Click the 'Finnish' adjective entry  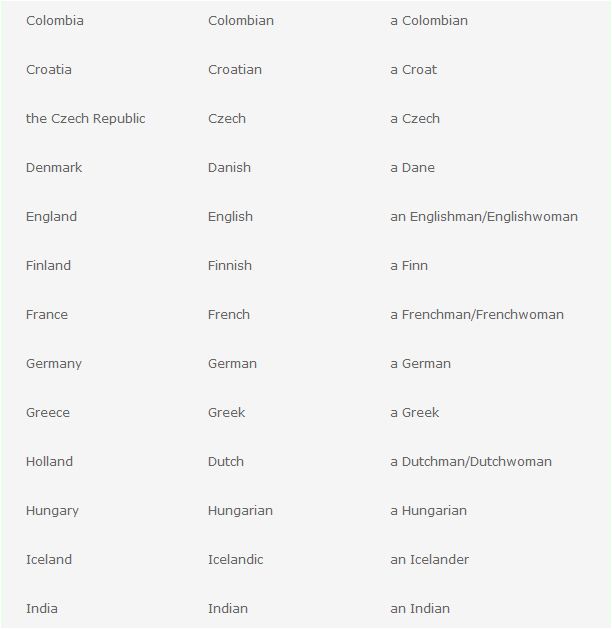[x=230, y=266]
